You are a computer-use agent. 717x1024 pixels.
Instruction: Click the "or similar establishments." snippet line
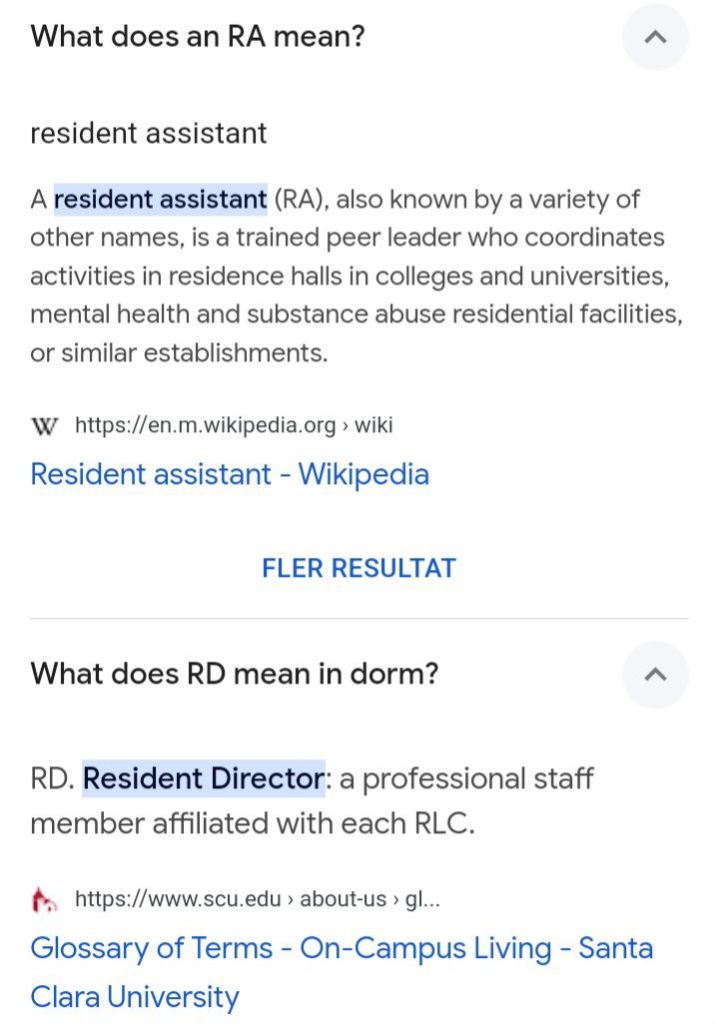178,353
